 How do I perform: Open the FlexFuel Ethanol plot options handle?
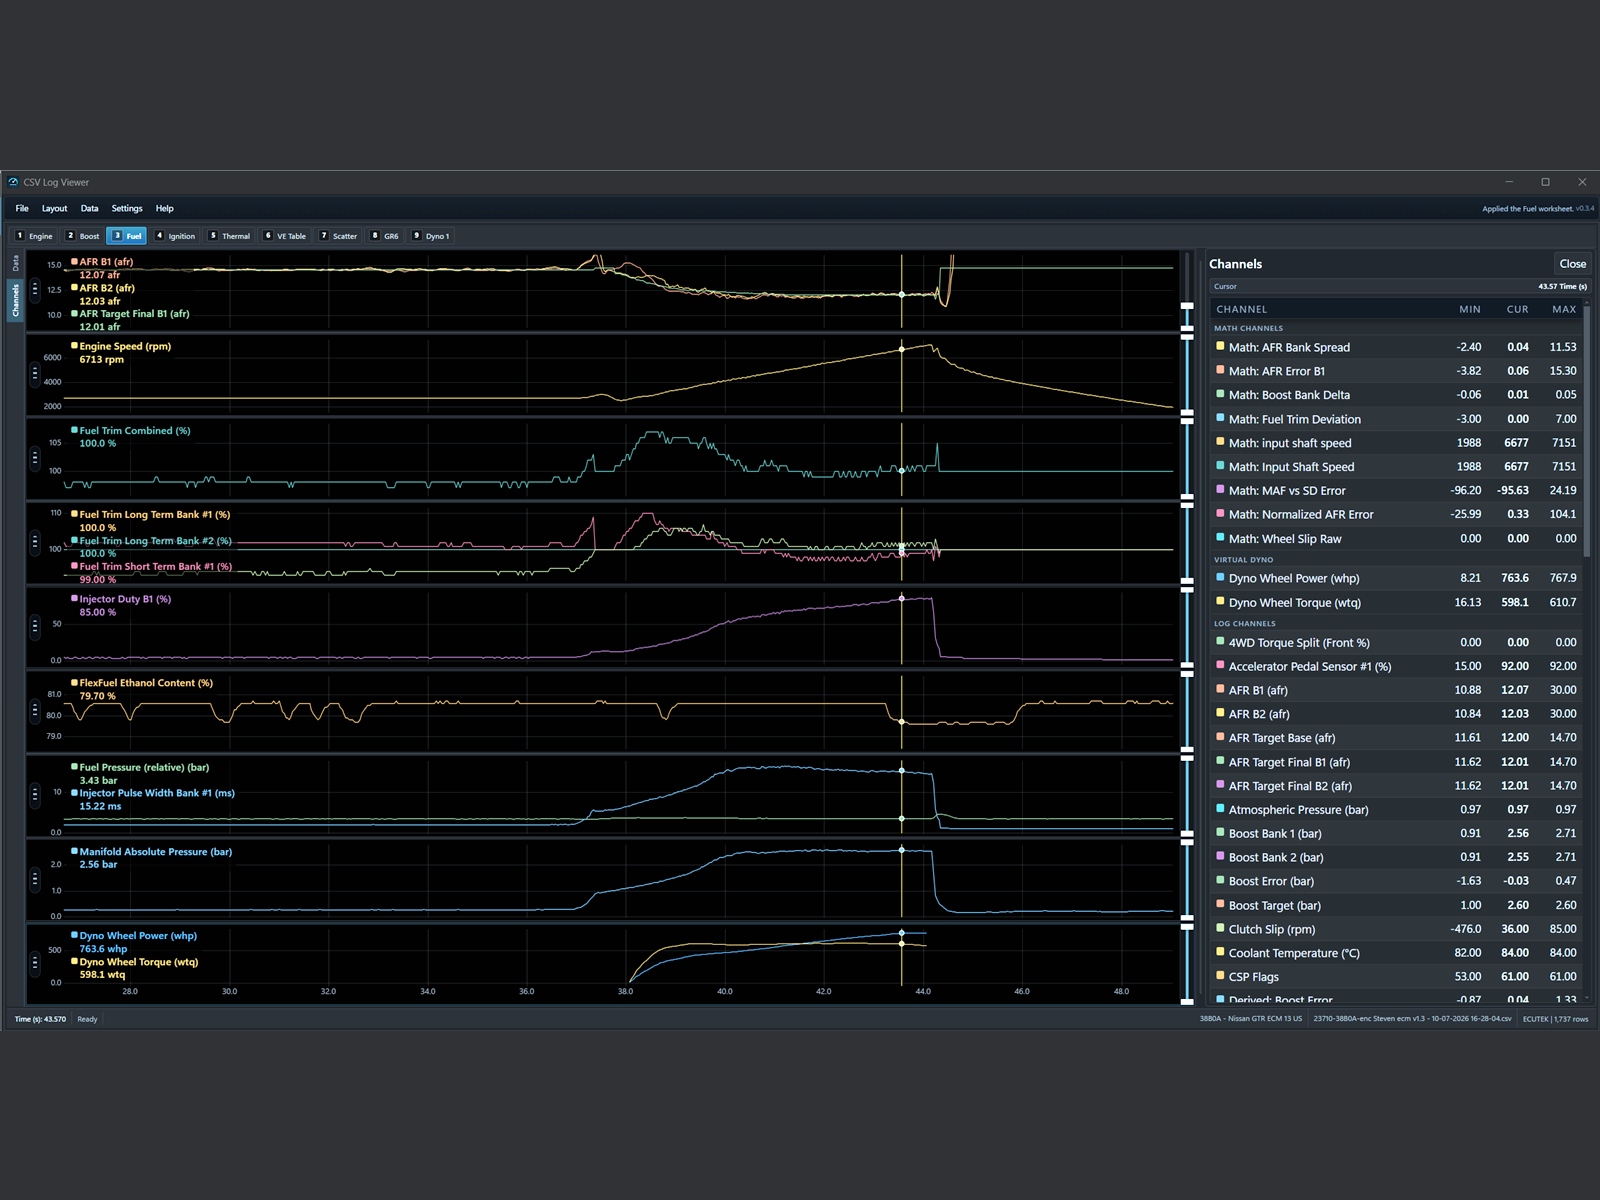[35, 711]
